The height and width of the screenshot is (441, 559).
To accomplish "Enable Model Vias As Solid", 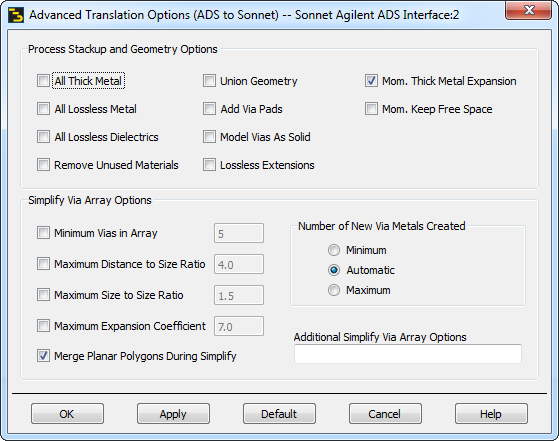I will (209, 137).
